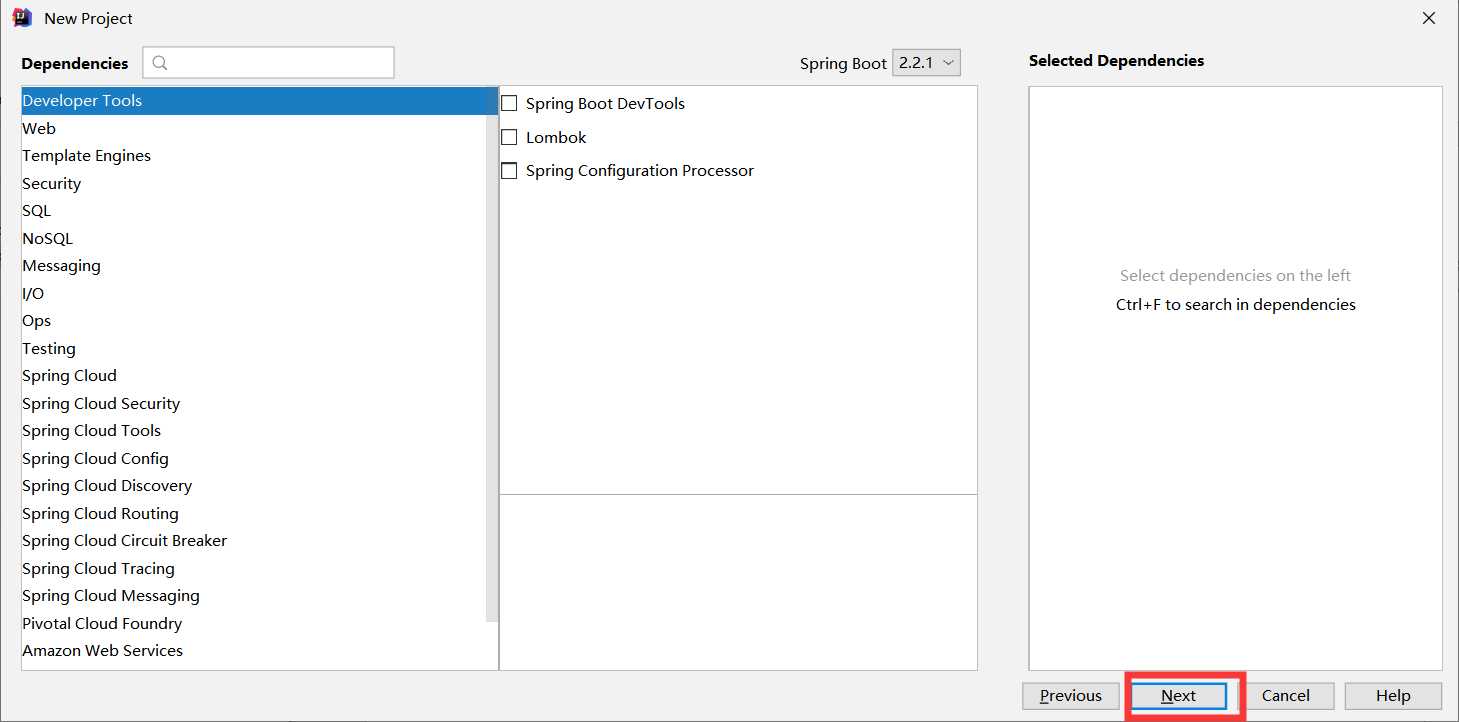Choose Spring Cloud Config category
The image size is (1459, 722).
pyautogui.click(x=254, y=458)
